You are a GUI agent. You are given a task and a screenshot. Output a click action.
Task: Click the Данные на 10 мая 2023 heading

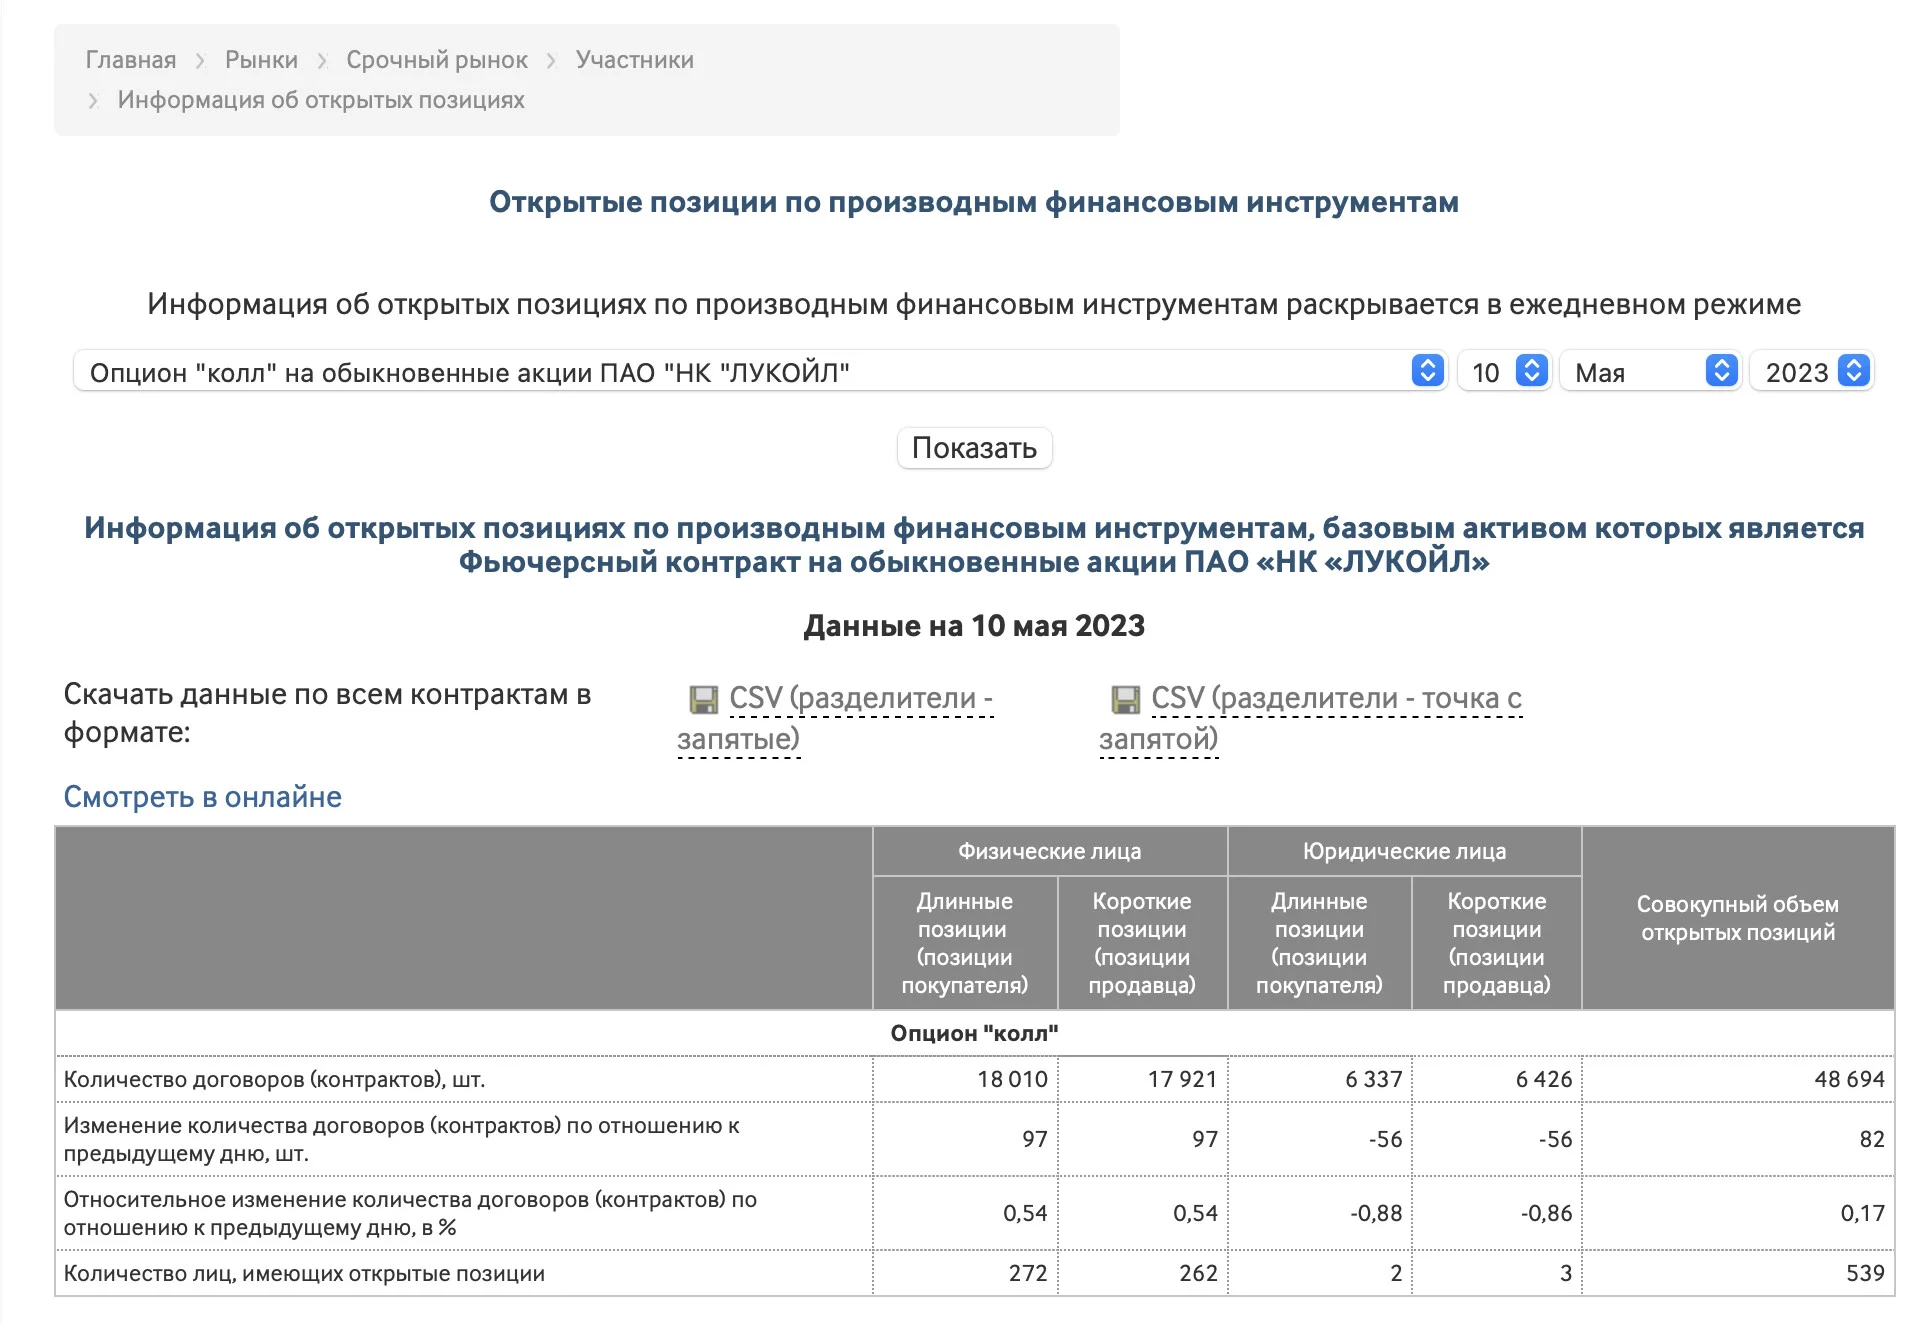point(974,626)
